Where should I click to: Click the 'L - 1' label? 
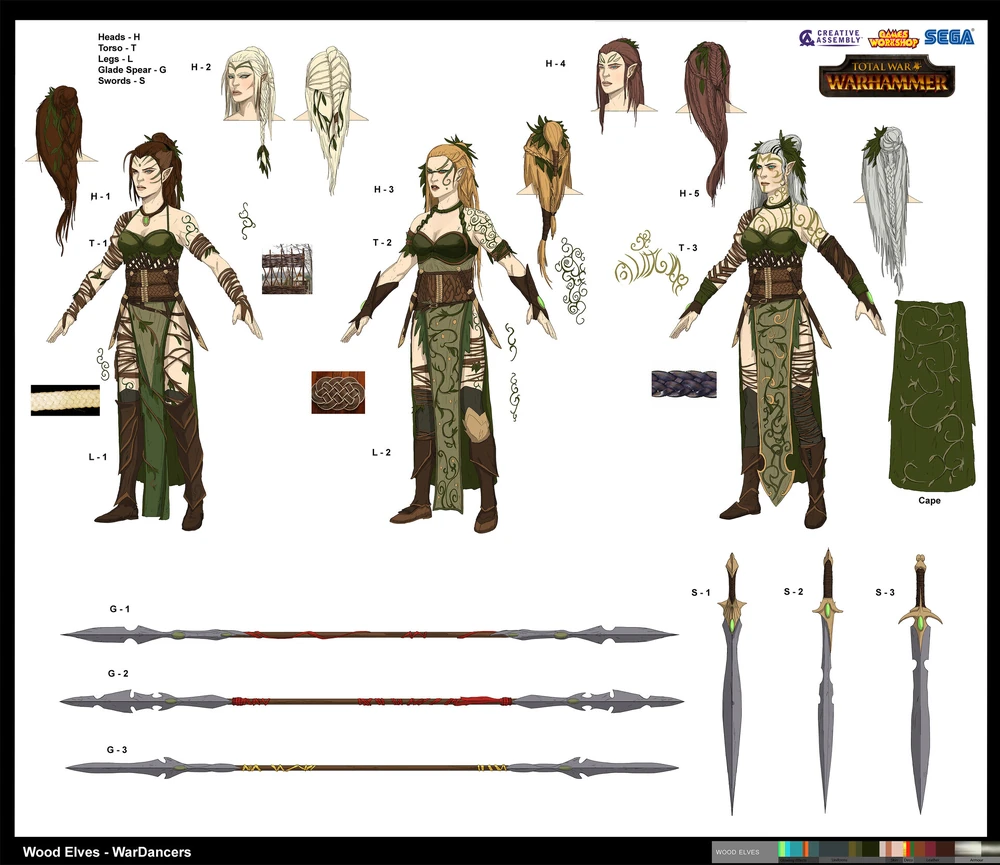click(98, 457)
